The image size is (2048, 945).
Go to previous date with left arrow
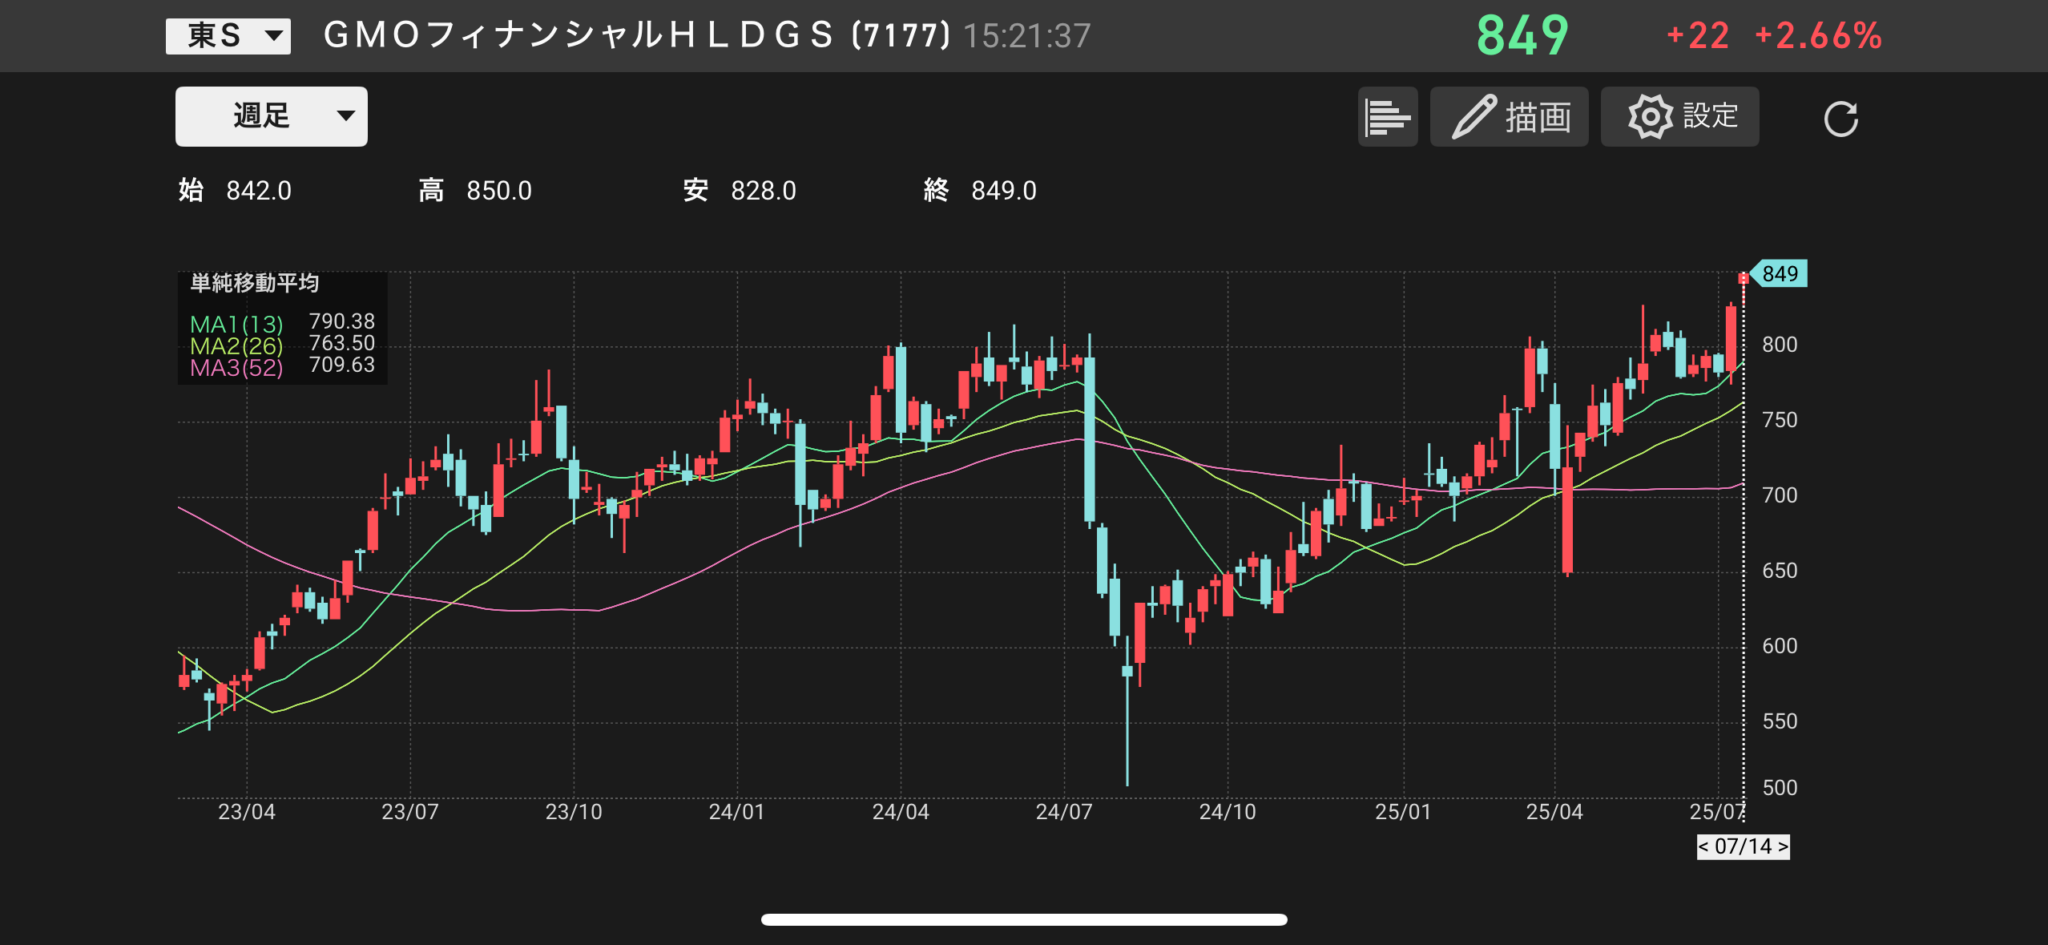pos(1705,848)
